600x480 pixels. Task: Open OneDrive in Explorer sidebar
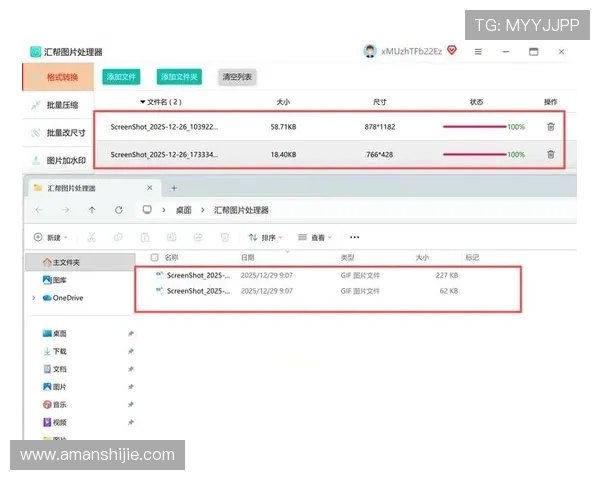tap(63, 298)
